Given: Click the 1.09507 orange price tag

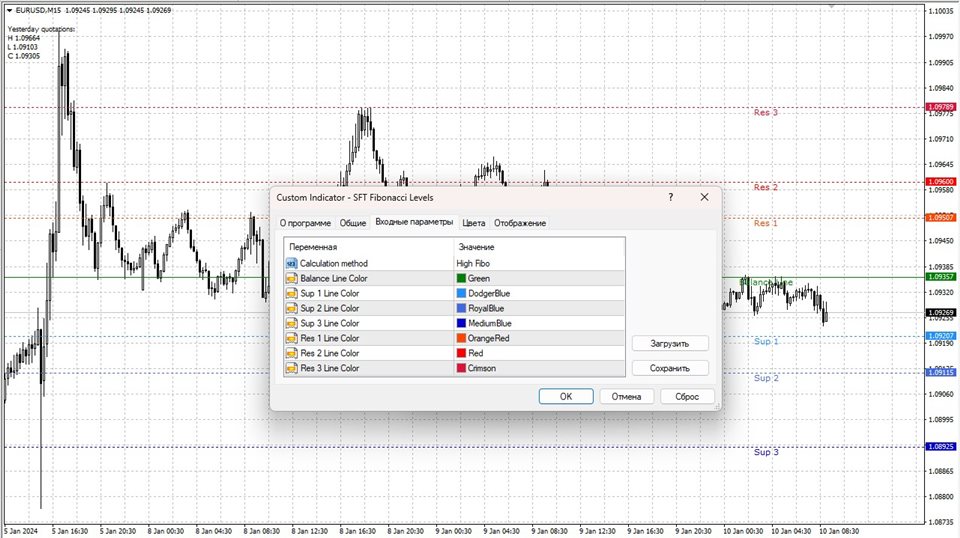Looking at the screenshot, I should click(940, 217).
